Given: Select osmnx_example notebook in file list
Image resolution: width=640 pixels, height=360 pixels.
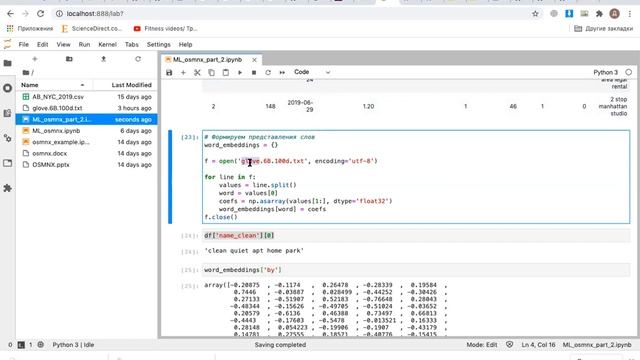Looking at the screenshot, I should click(x=87, y=142).
